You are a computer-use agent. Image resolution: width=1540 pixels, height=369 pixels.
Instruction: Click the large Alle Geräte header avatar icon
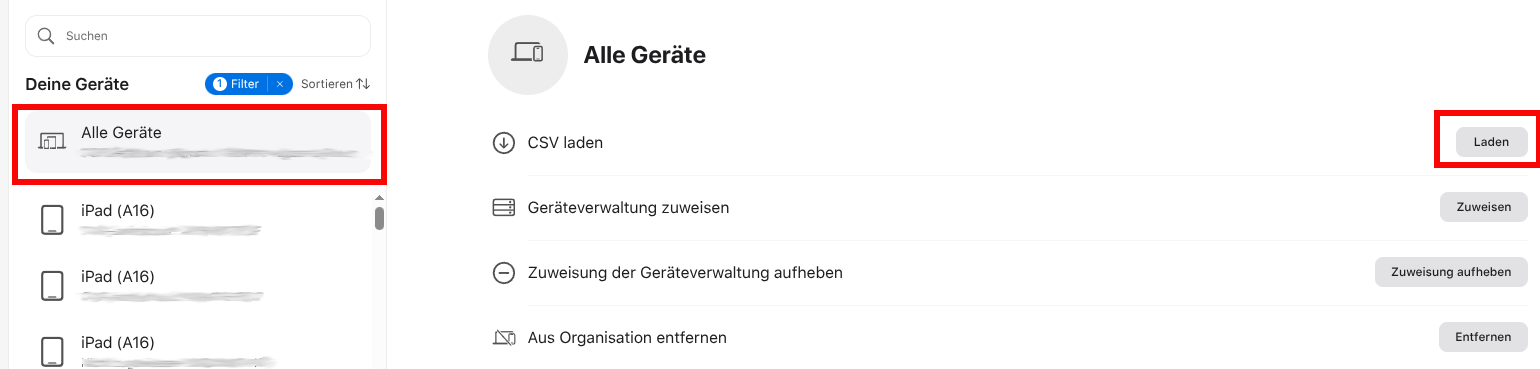click(x=528, y=54)
